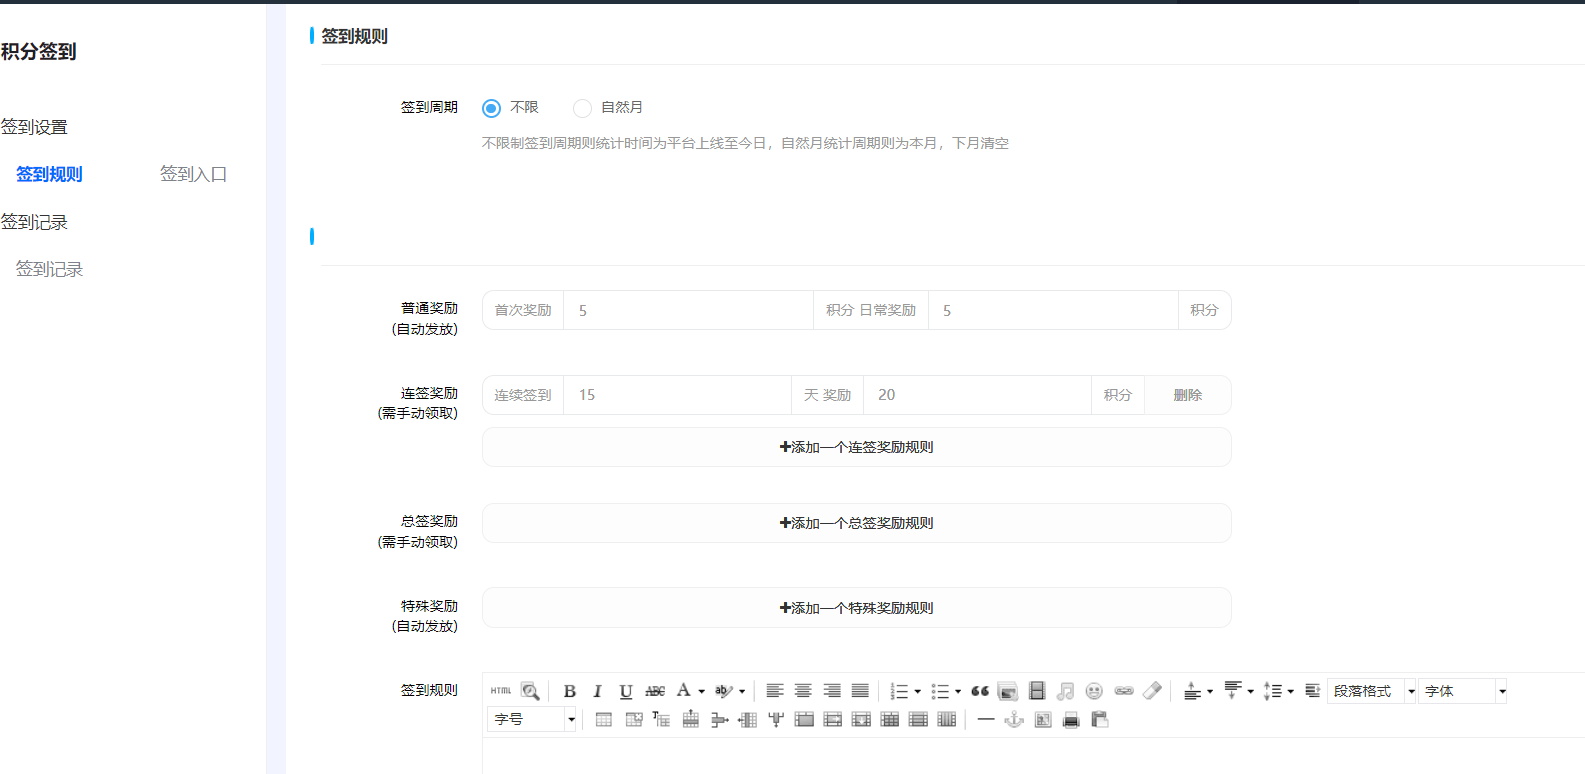Expand the 字号 font size dropdown

(571, 720)
